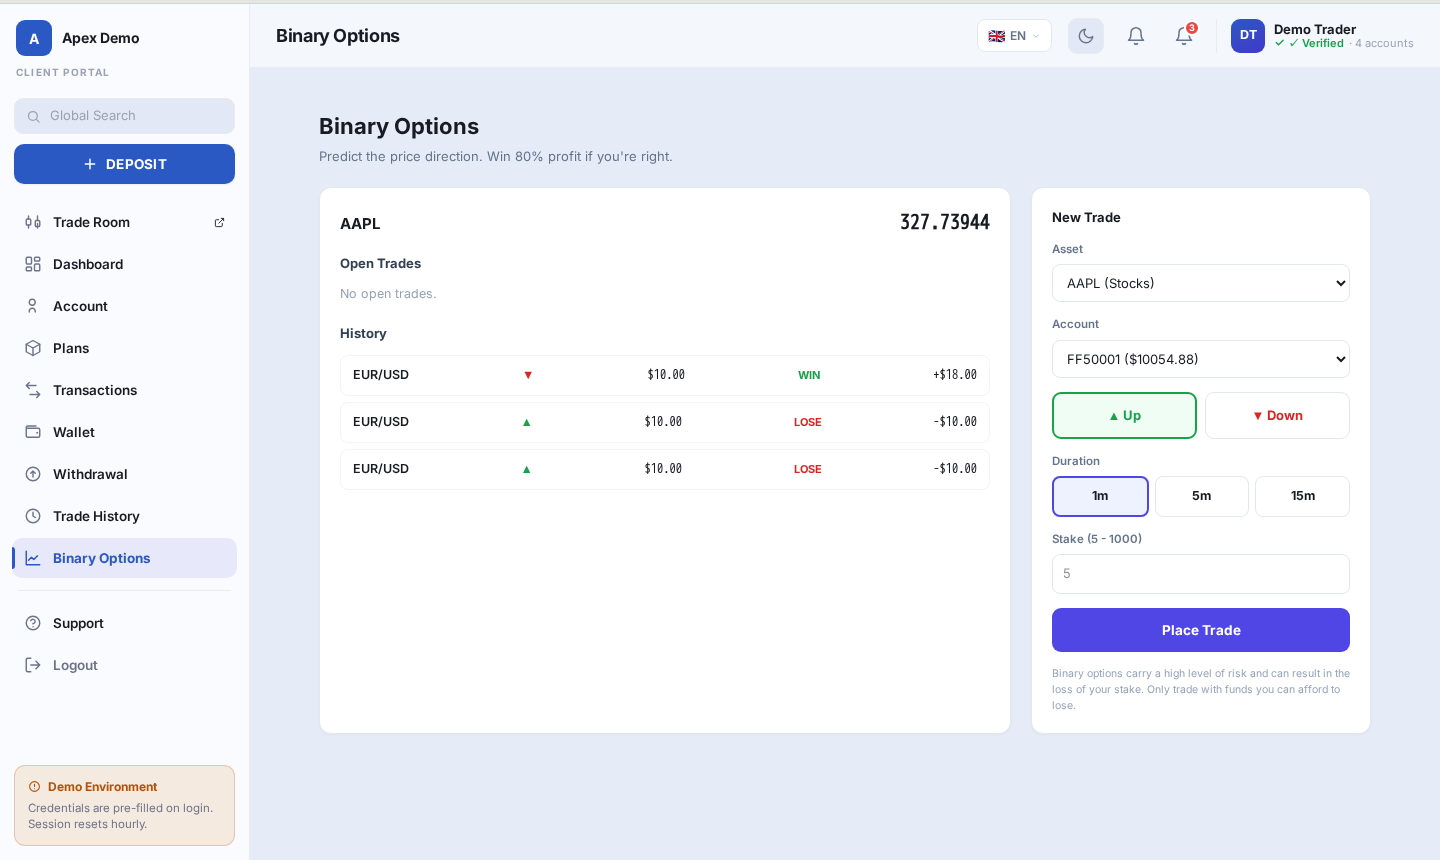Viewport: 1440px width, 860px height.
Task: Open the Wallet menu item
Action: point(124,432)
